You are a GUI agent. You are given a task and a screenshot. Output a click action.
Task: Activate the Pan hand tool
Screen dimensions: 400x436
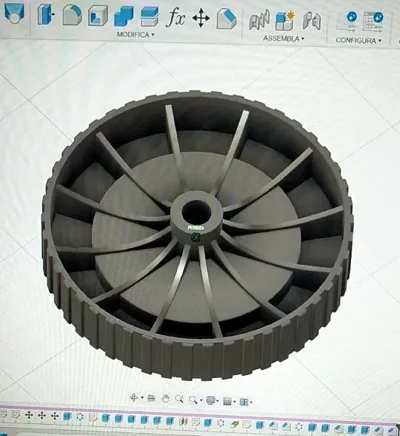(x=165, y=399)
